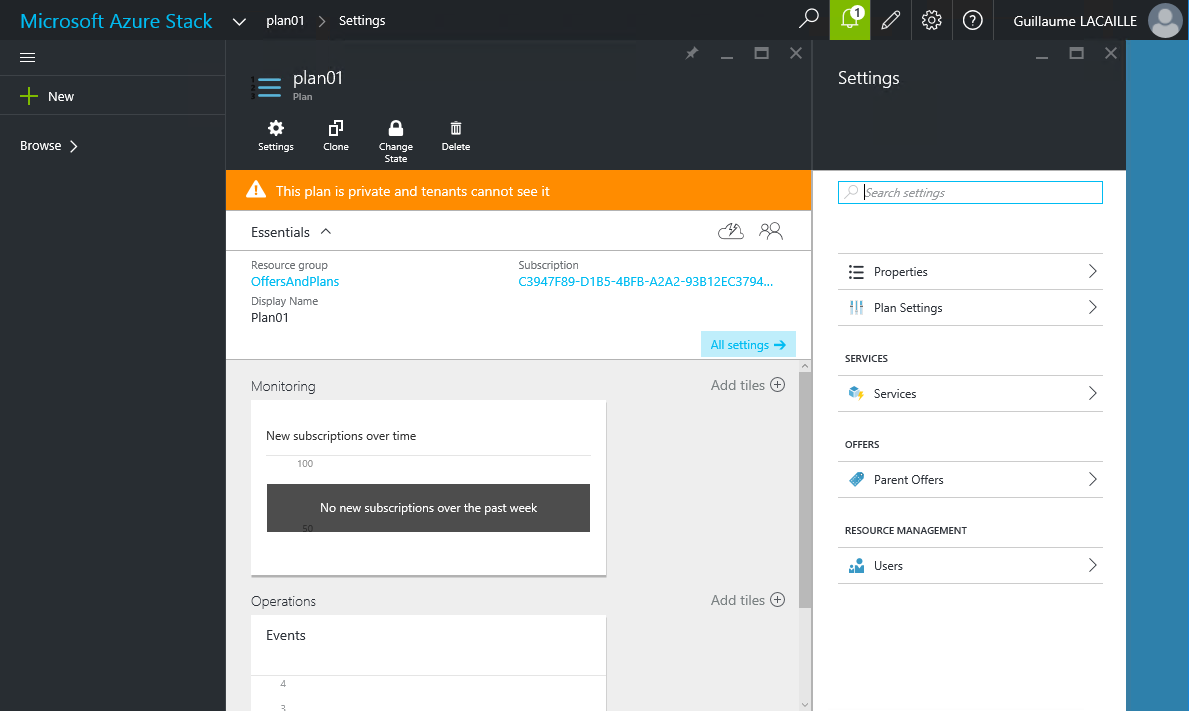
Task: Open the Events tile
Action: coord(428,662)
